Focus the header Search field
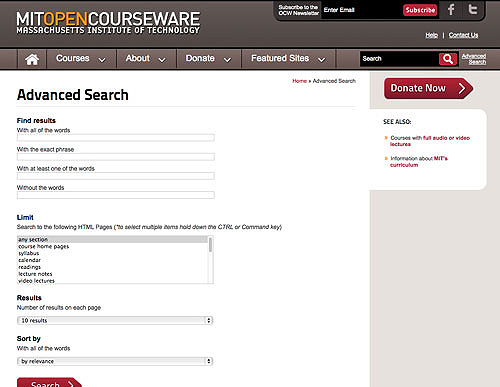Screen dimensions: 500x387 pos(399,59)
